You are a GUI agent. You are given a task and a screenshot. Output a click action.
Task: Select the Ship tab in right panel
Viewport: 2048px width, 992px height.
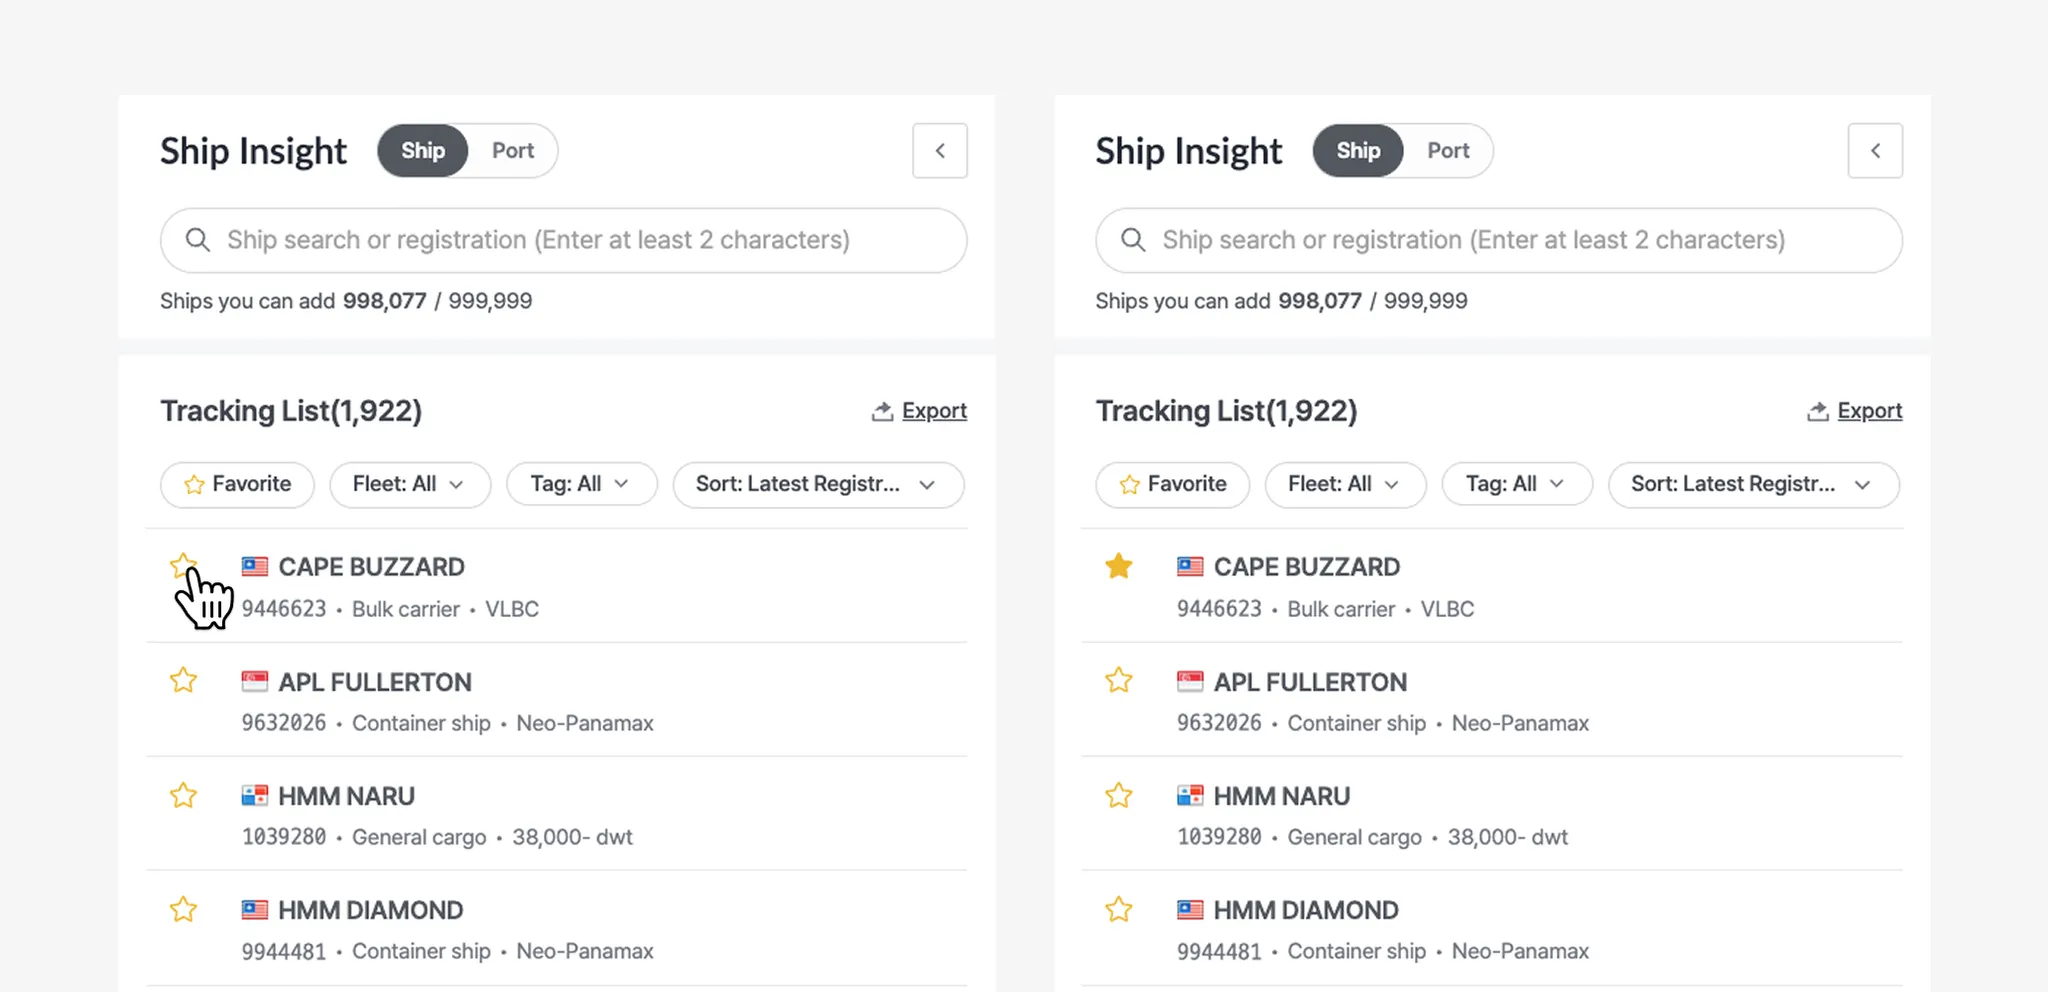coord(1358,151)
